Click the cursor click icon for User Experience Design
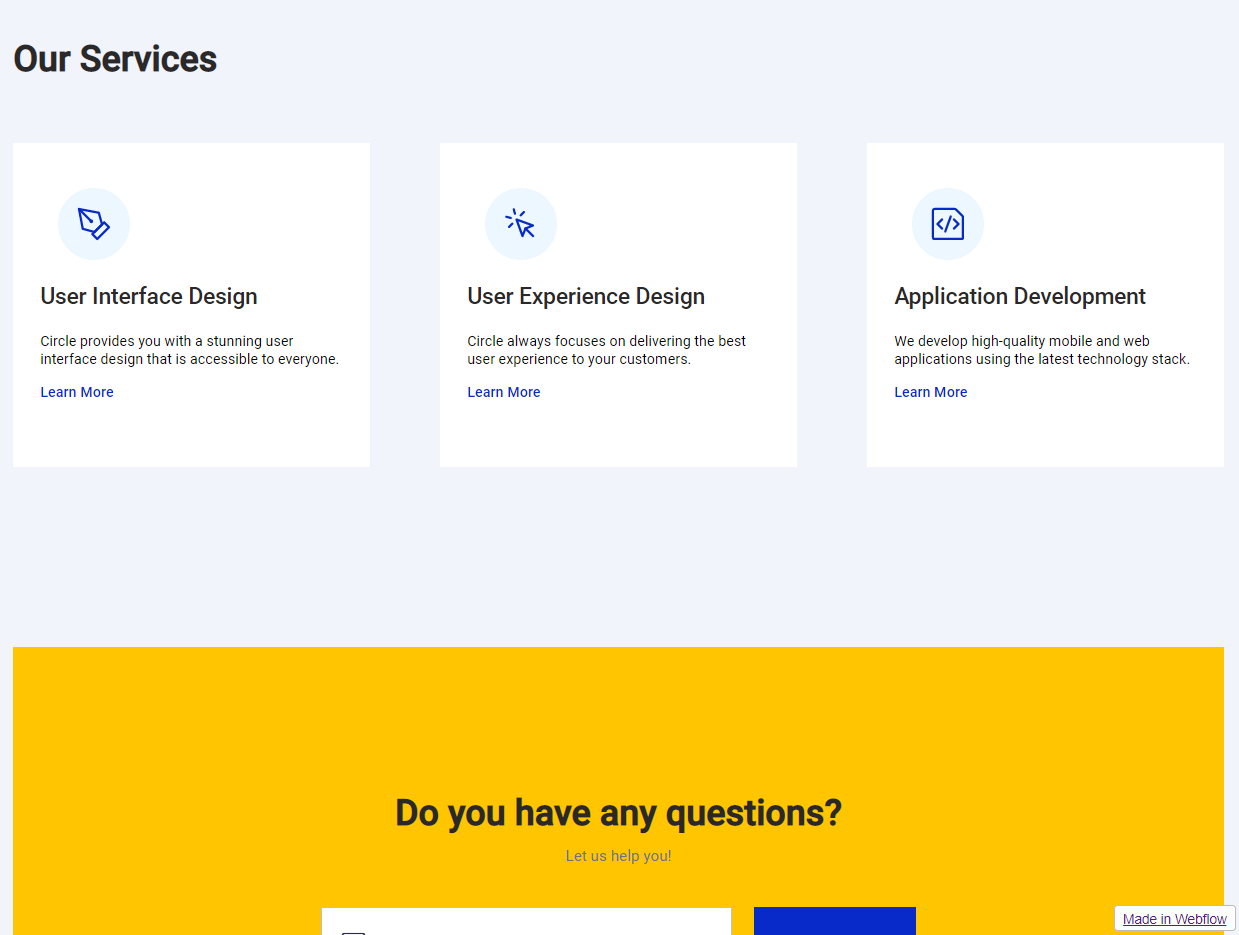 click(x=521, y=224)
